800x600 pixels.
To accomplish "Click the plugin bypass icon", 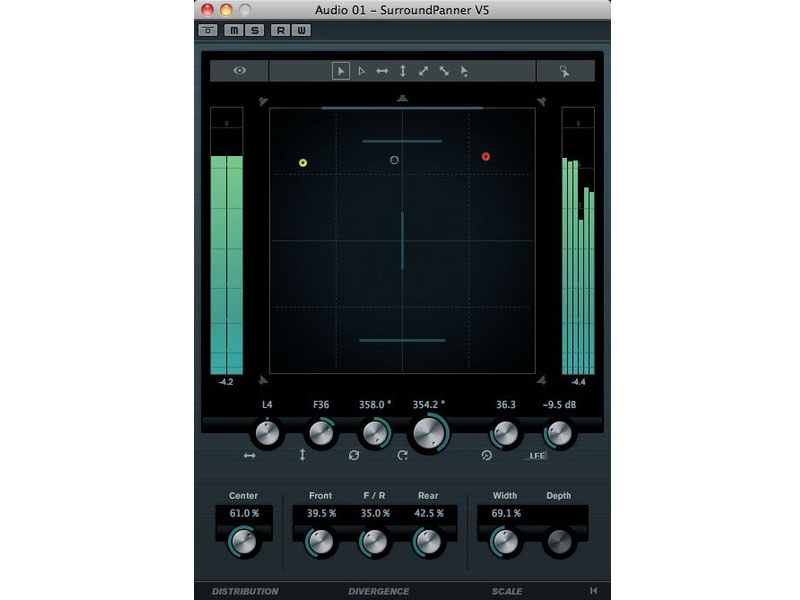I will coord(208,29).
